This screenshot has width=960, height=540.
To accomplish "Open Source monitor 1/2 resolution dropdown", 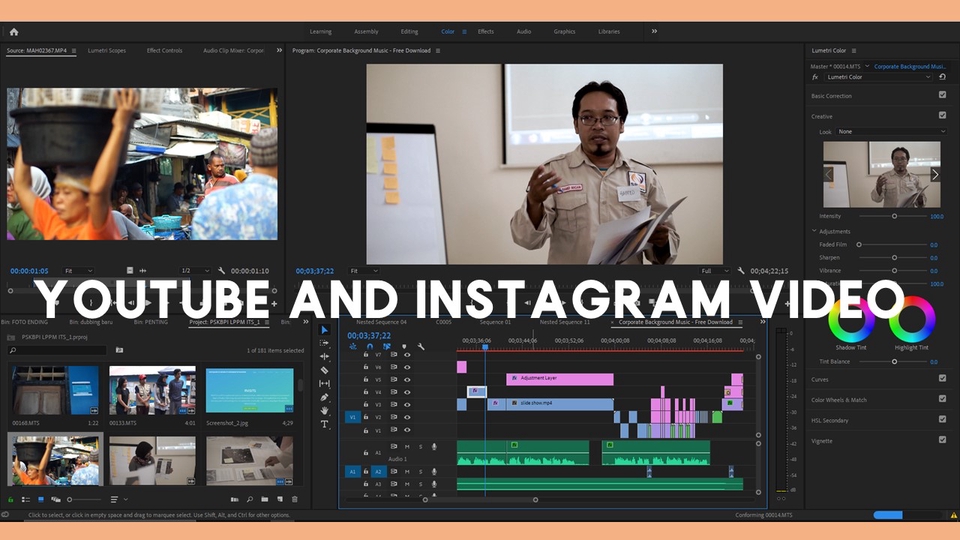I will pyautogui.click(x=195, y=271).
